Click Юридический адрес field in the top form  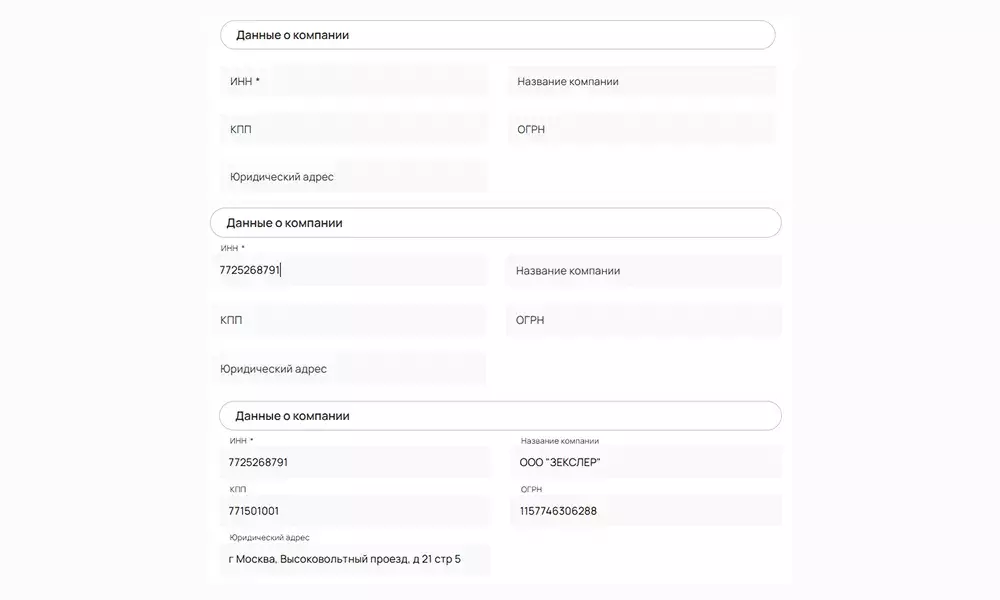tap(353, 177)
